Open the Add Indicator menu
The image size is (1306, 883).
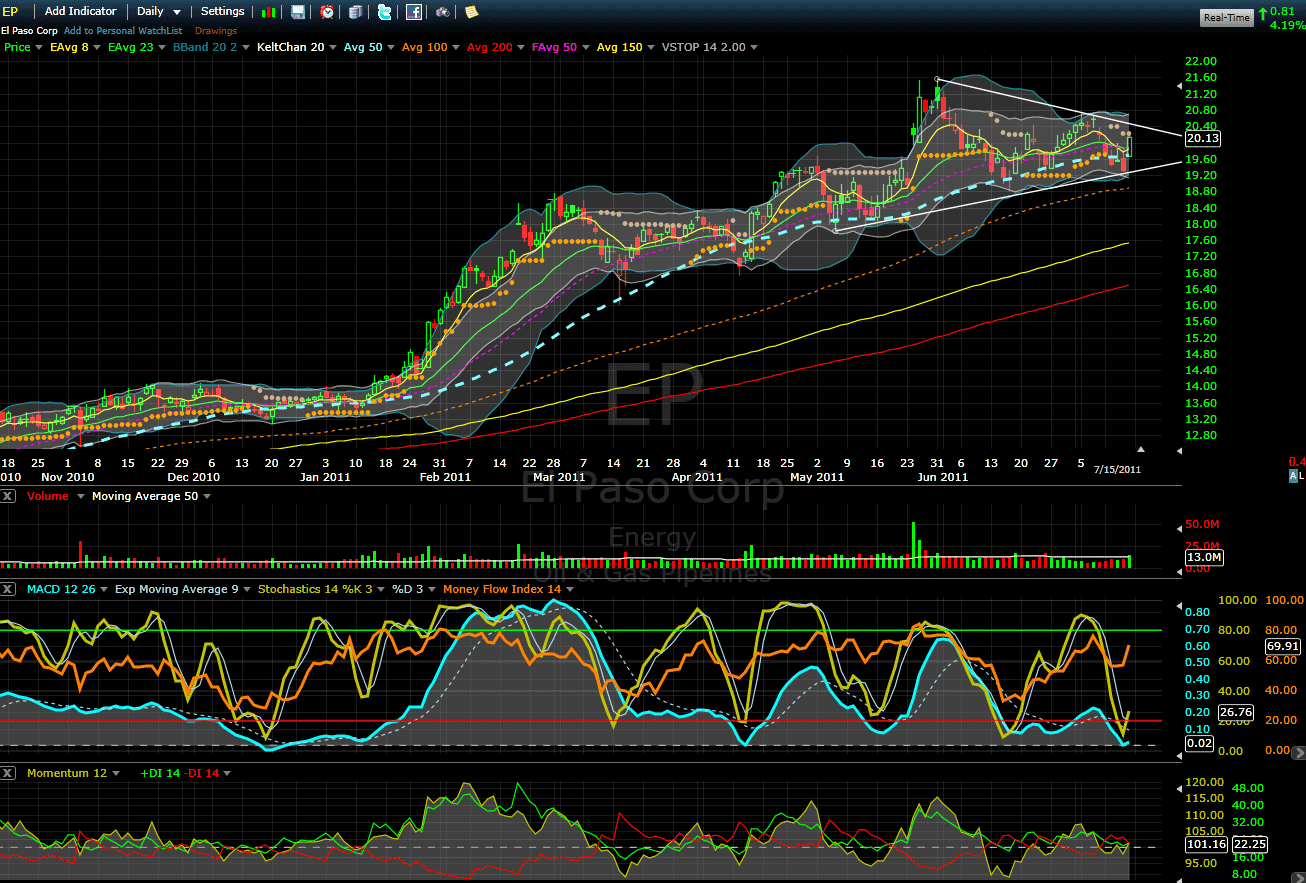click(x=80, y=12)
